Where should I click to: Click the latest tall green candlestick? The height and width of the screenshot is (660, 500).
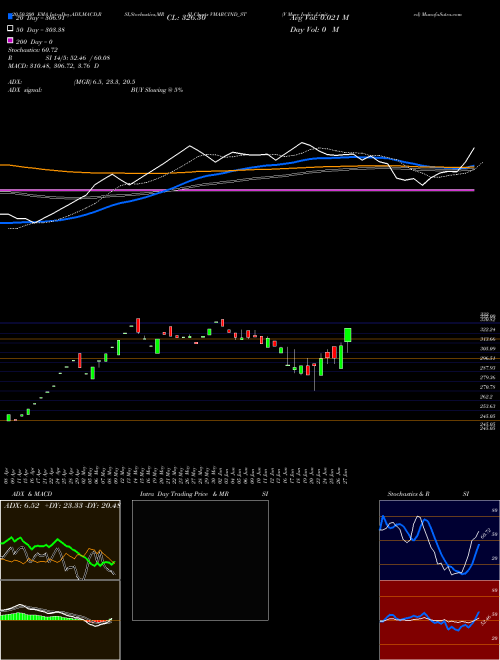[348, 335]
